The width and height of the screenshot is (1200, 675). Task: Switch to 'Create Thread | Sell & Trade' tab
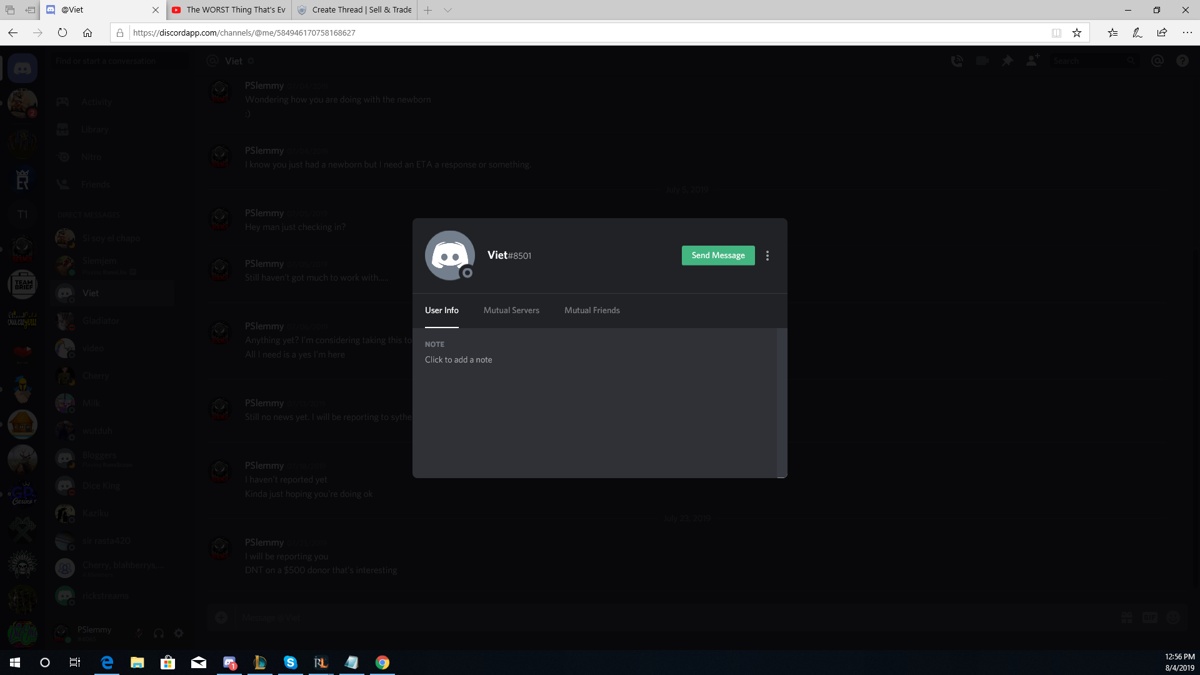(x=354, y=10)
